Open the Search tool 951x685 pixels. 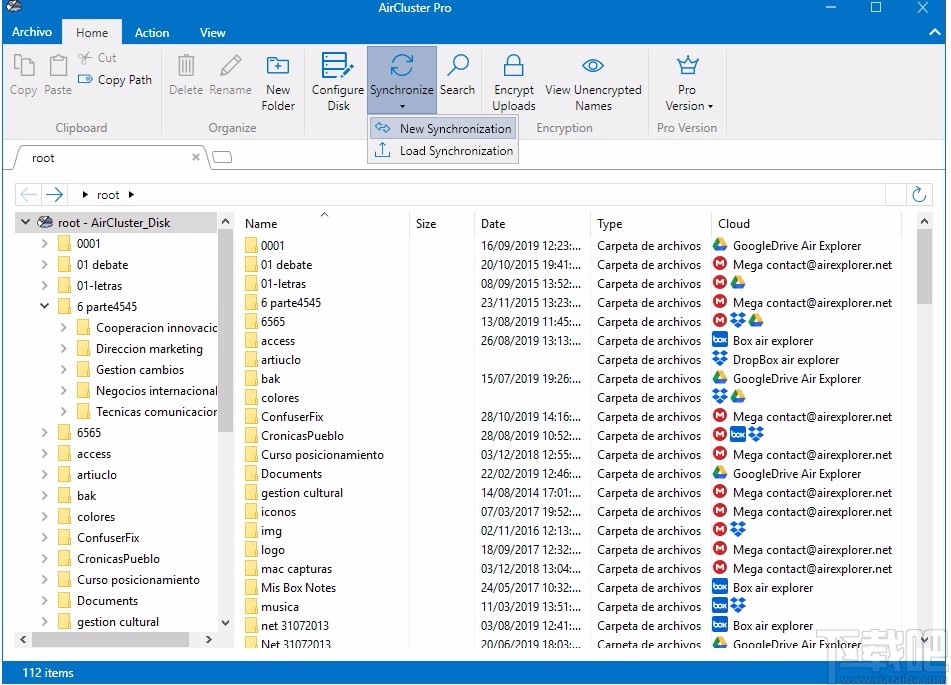pyautogui.click(x=457, y=75)
